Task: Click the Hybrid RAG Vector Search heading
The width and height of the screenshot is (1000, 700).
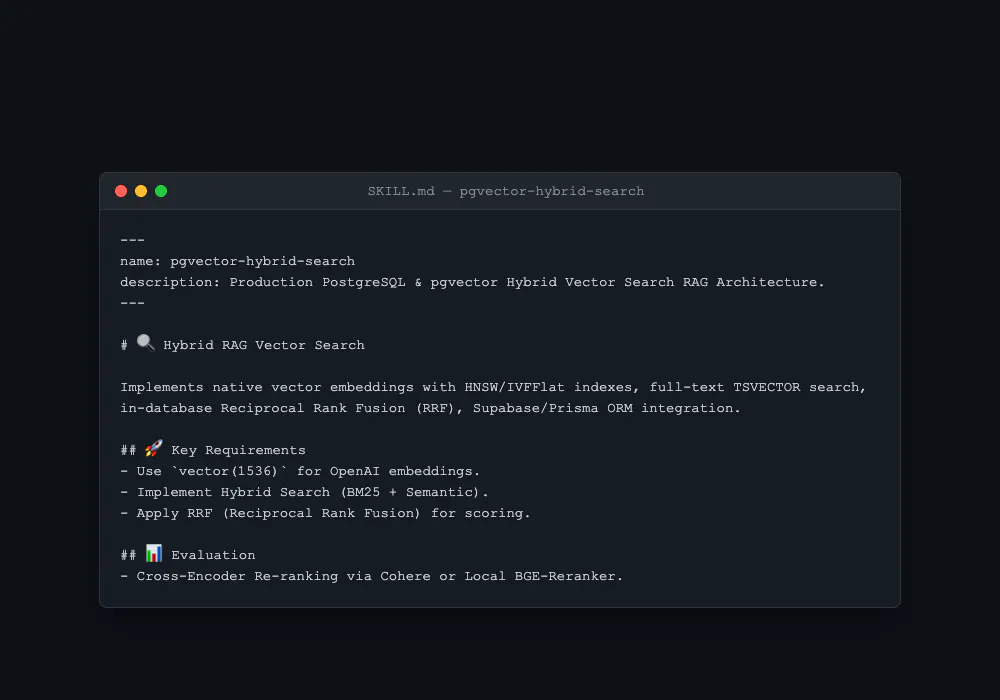Action: tap(264, 346)
